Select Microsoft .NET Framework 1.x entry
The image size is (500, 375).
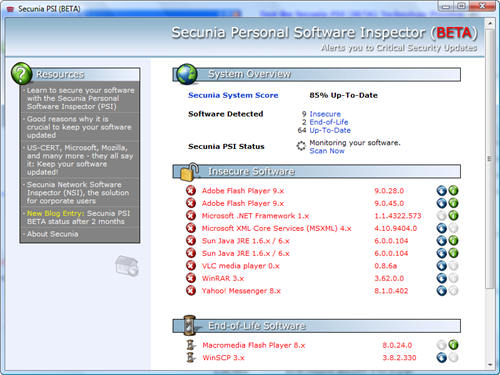255,216
